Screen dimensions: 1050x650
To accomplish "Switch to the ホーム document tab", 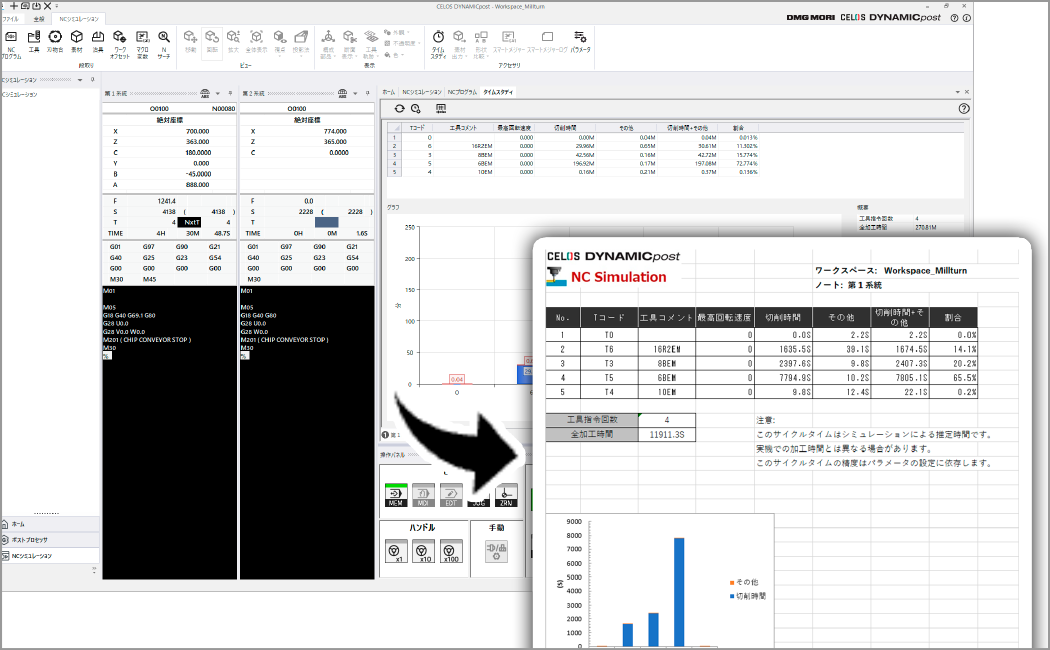I will click(388, 92).
